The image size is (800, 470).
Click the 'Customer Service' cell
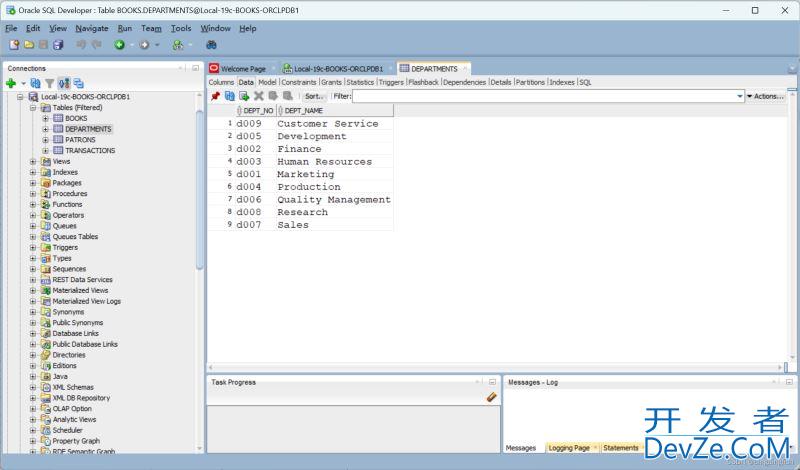click(x=335, y=123)
